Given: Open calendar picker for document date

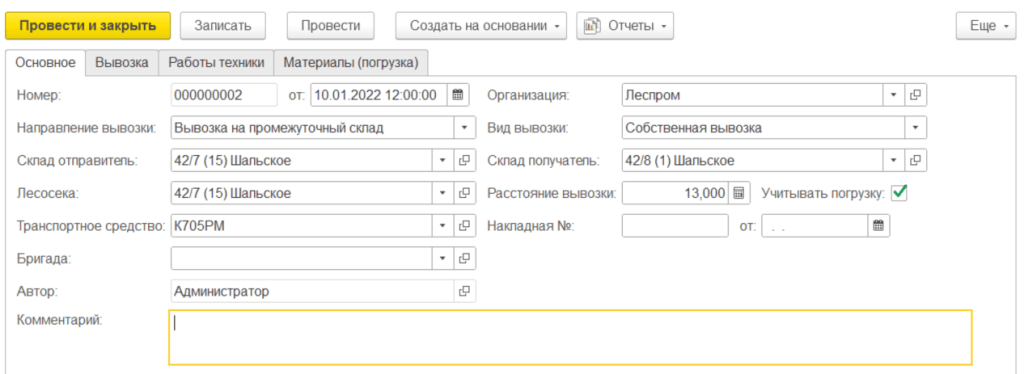Looking at the screenshot, I should (x=458, y=95).
